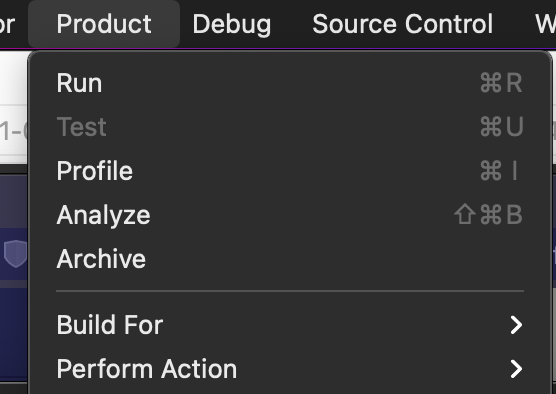Click the ⌘R shortcut hint beside Run
Image resolution: width=556 pixels, height=394 pixels.
point(501,83)
